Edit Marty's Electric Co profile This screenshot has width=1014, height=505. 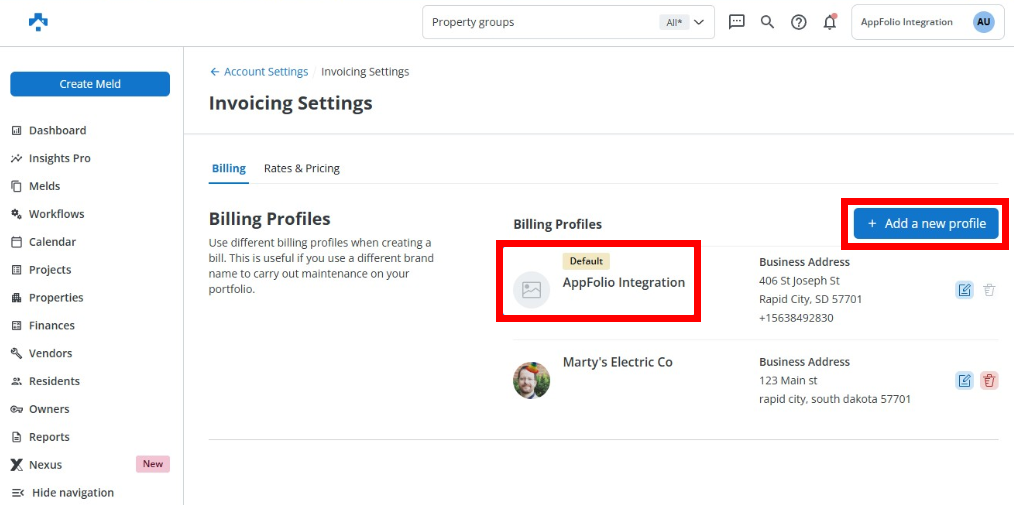tap(964, 380)
